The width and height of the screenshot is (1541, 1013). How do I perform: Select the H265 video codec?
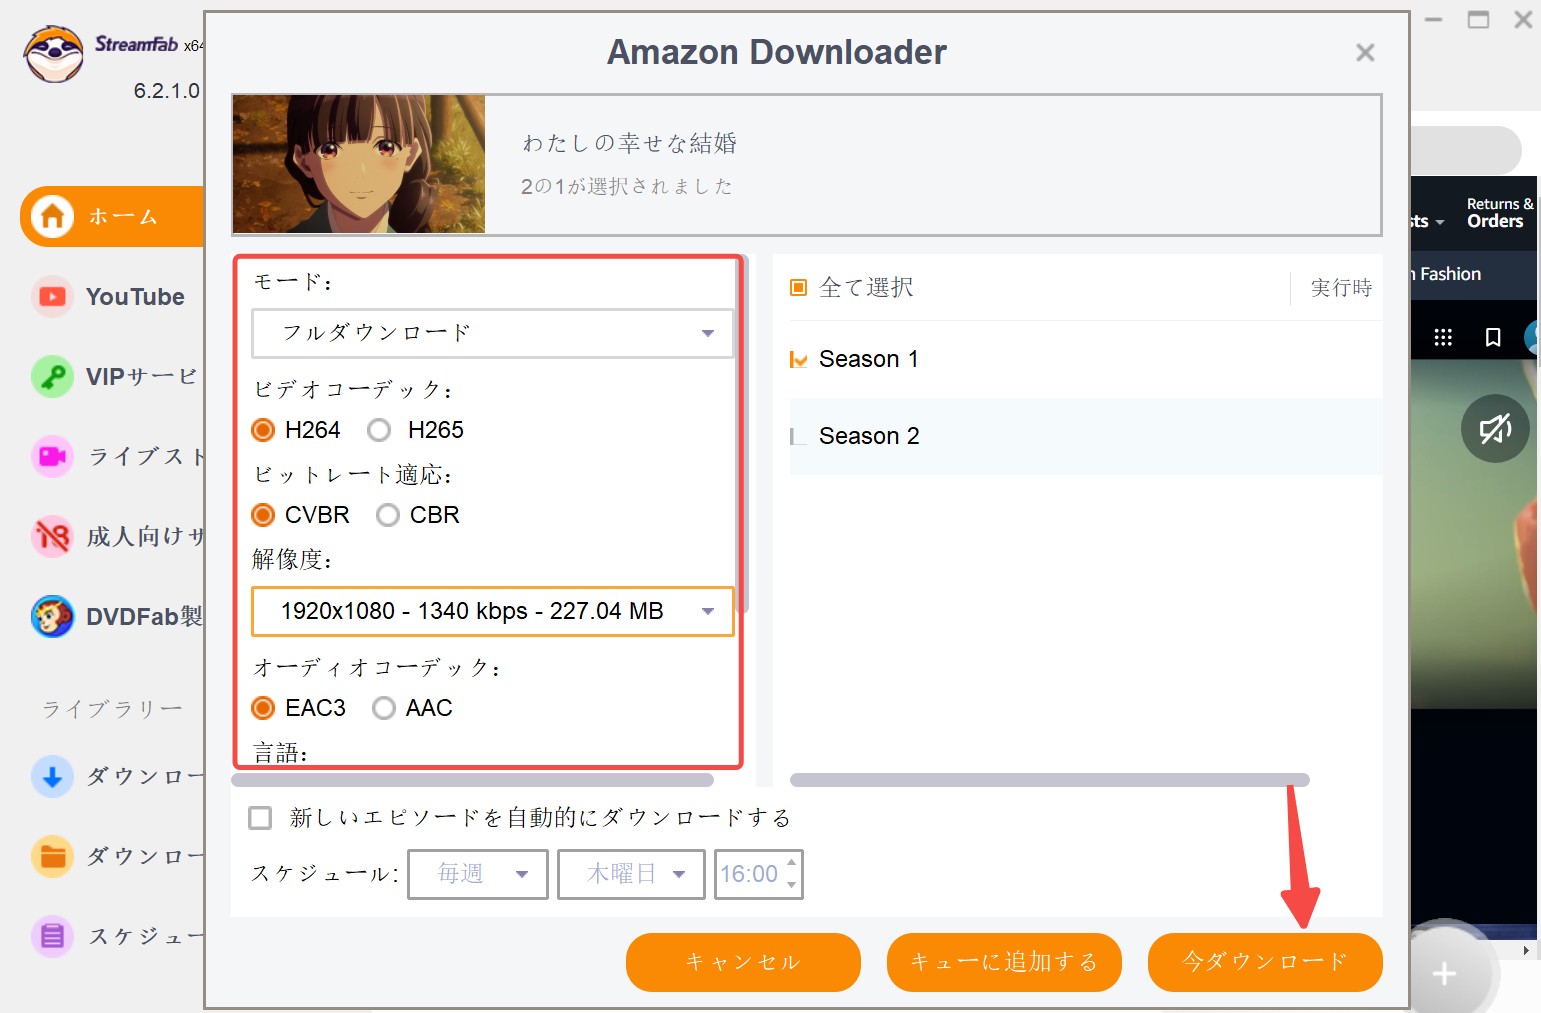[379, 430]
